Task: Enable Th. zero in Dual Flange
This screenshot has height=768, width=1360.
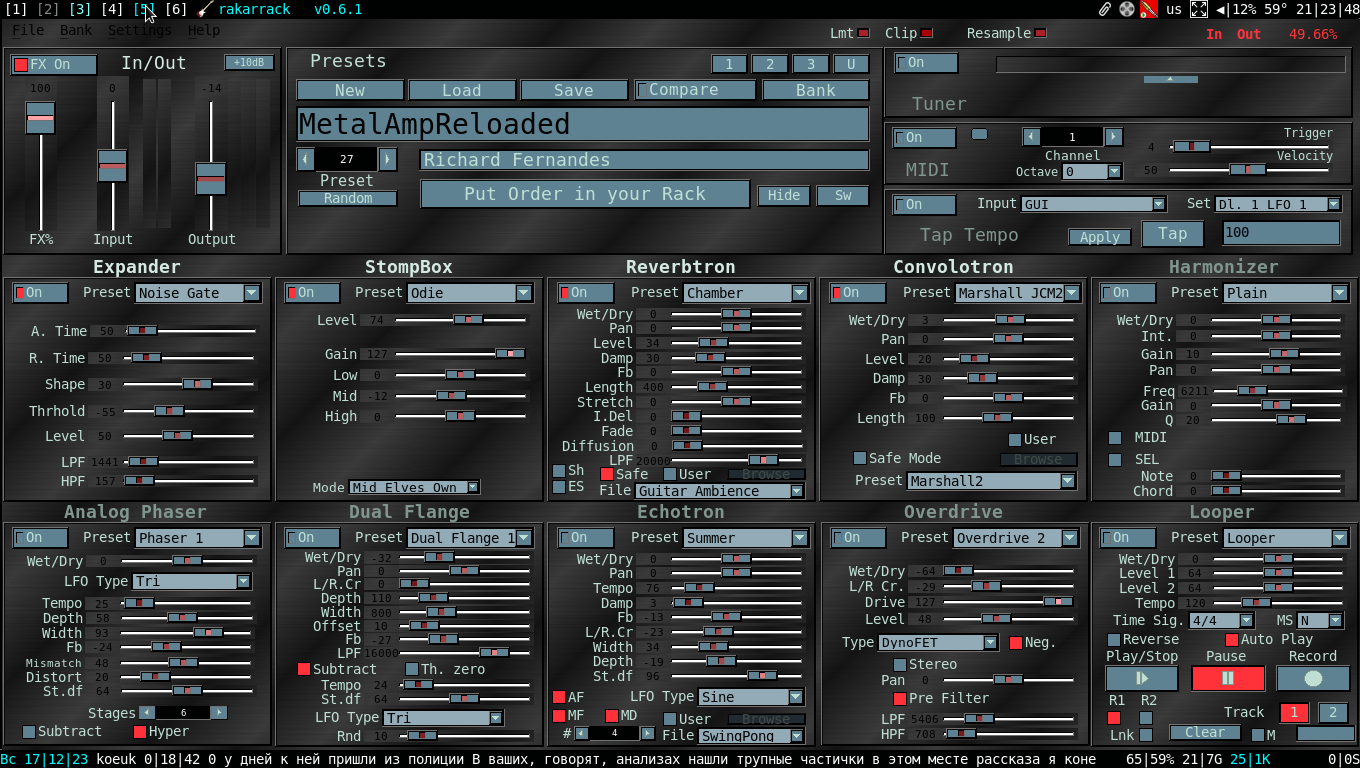Action: click(412, 669)
